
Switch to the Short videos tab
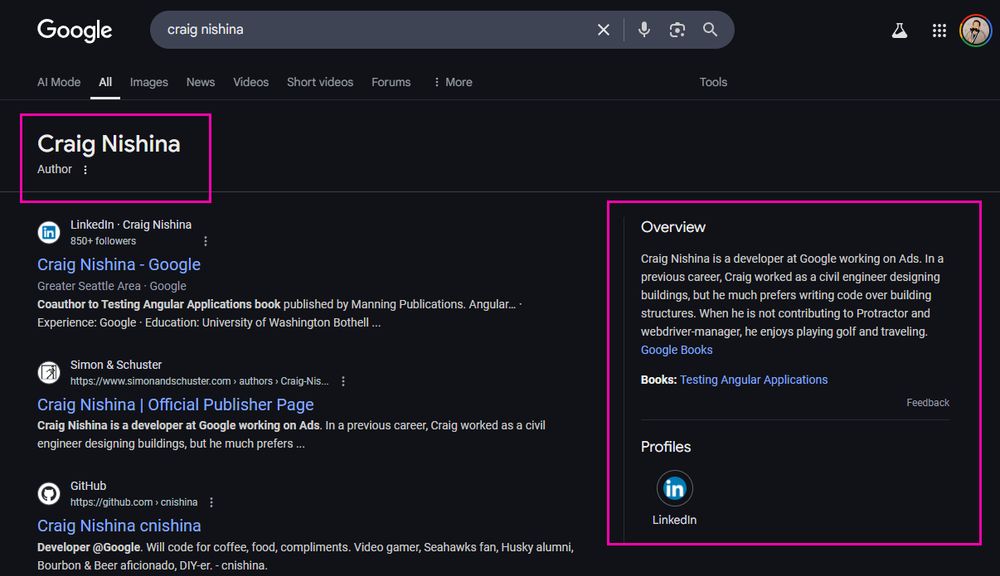(320, 82)
